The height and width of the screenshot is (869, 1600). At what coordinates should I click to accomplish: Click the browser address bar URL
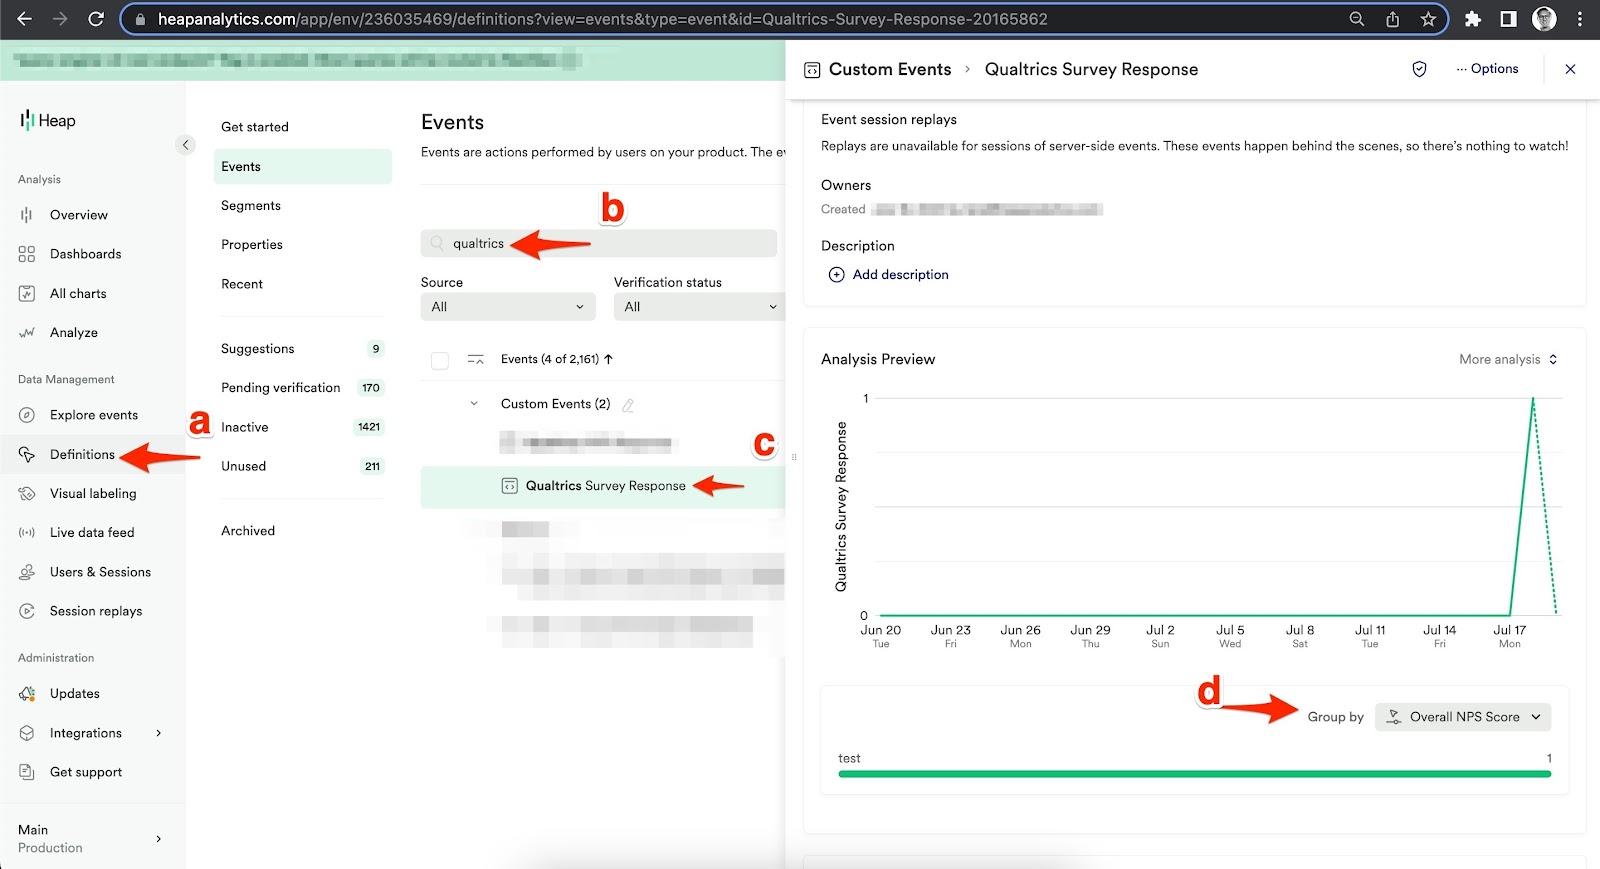tap(602, 19)
